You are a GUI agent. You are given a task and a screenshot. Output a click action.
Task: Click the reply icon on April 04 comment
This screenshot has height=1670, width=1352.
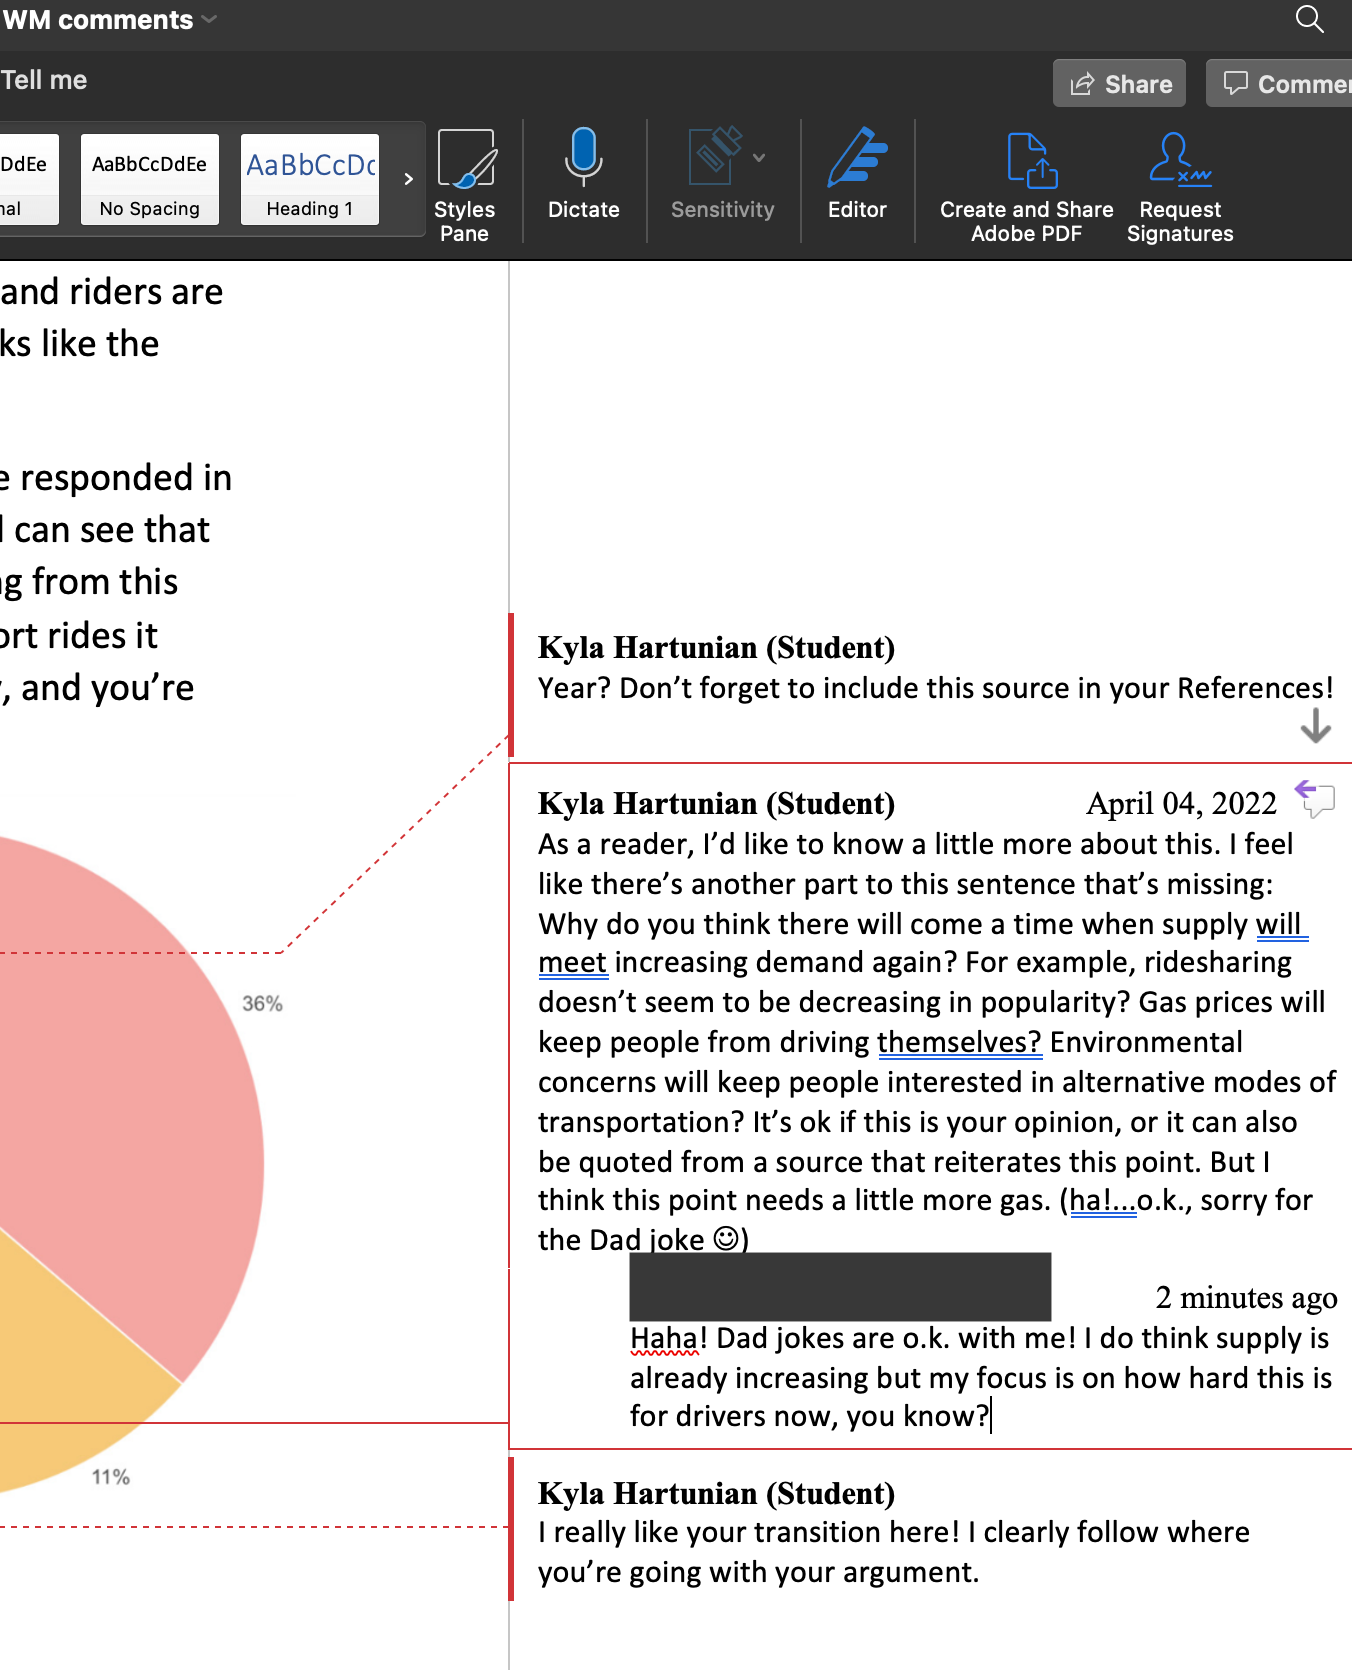pyautogui.click(x=1315, y=798)
